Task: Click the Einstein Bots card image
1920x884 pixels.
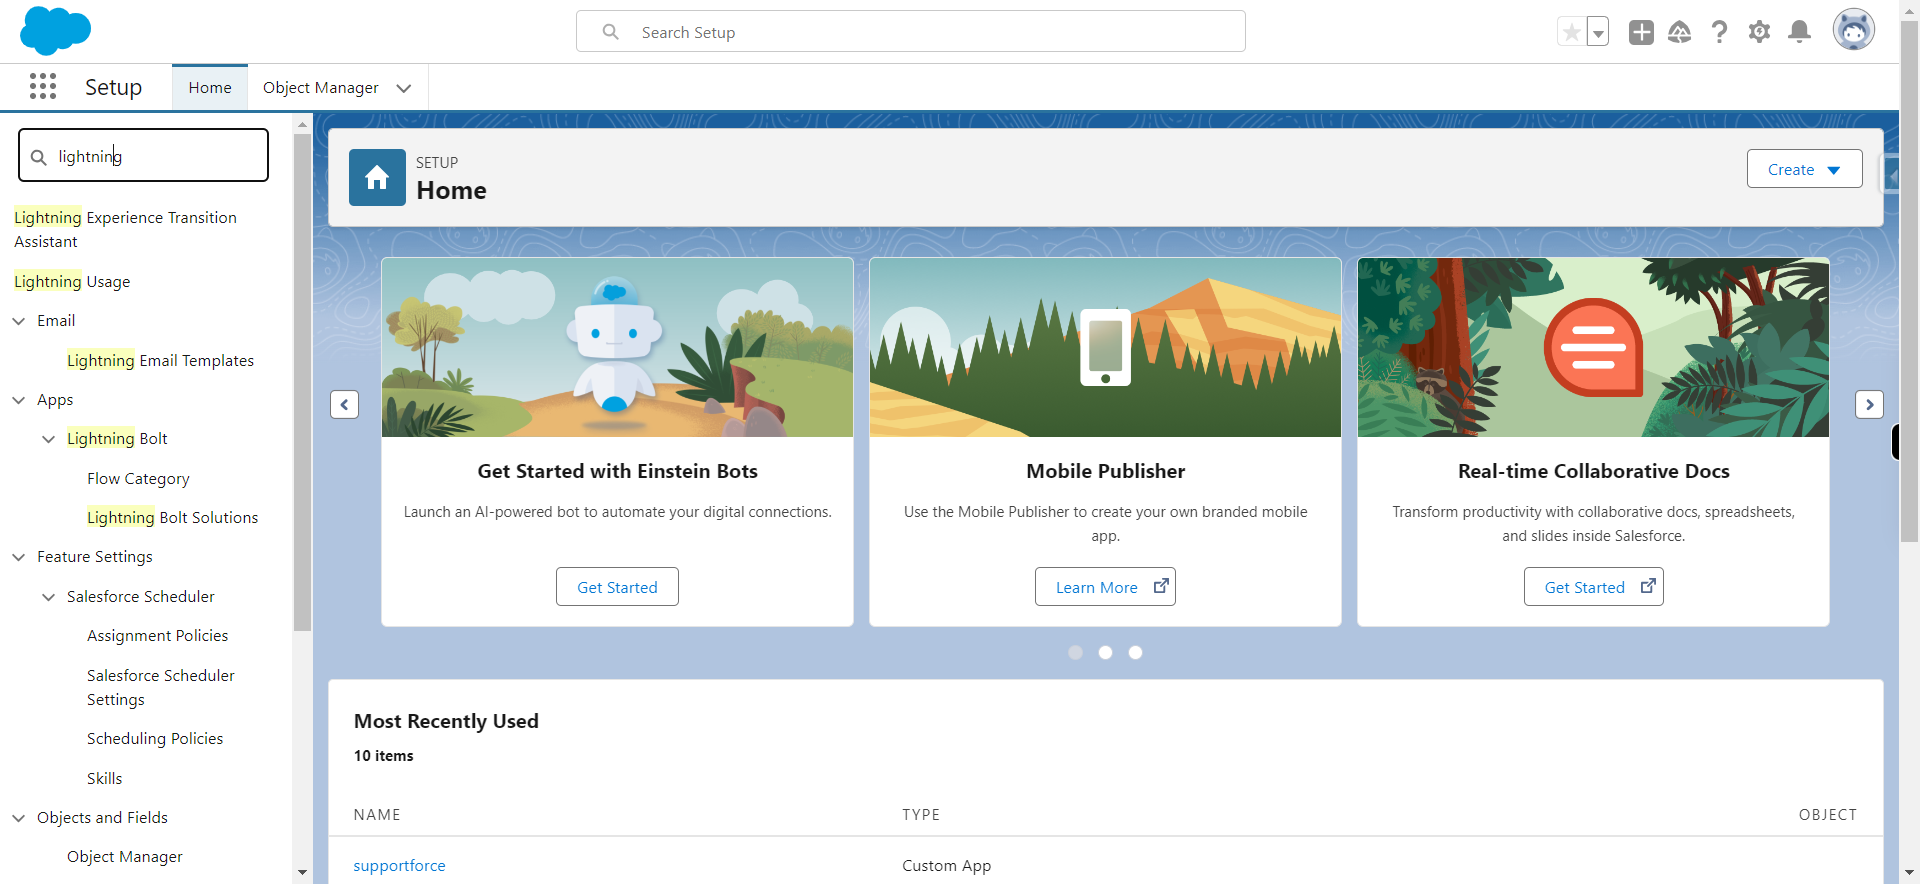Action: (x=617, y=347)
